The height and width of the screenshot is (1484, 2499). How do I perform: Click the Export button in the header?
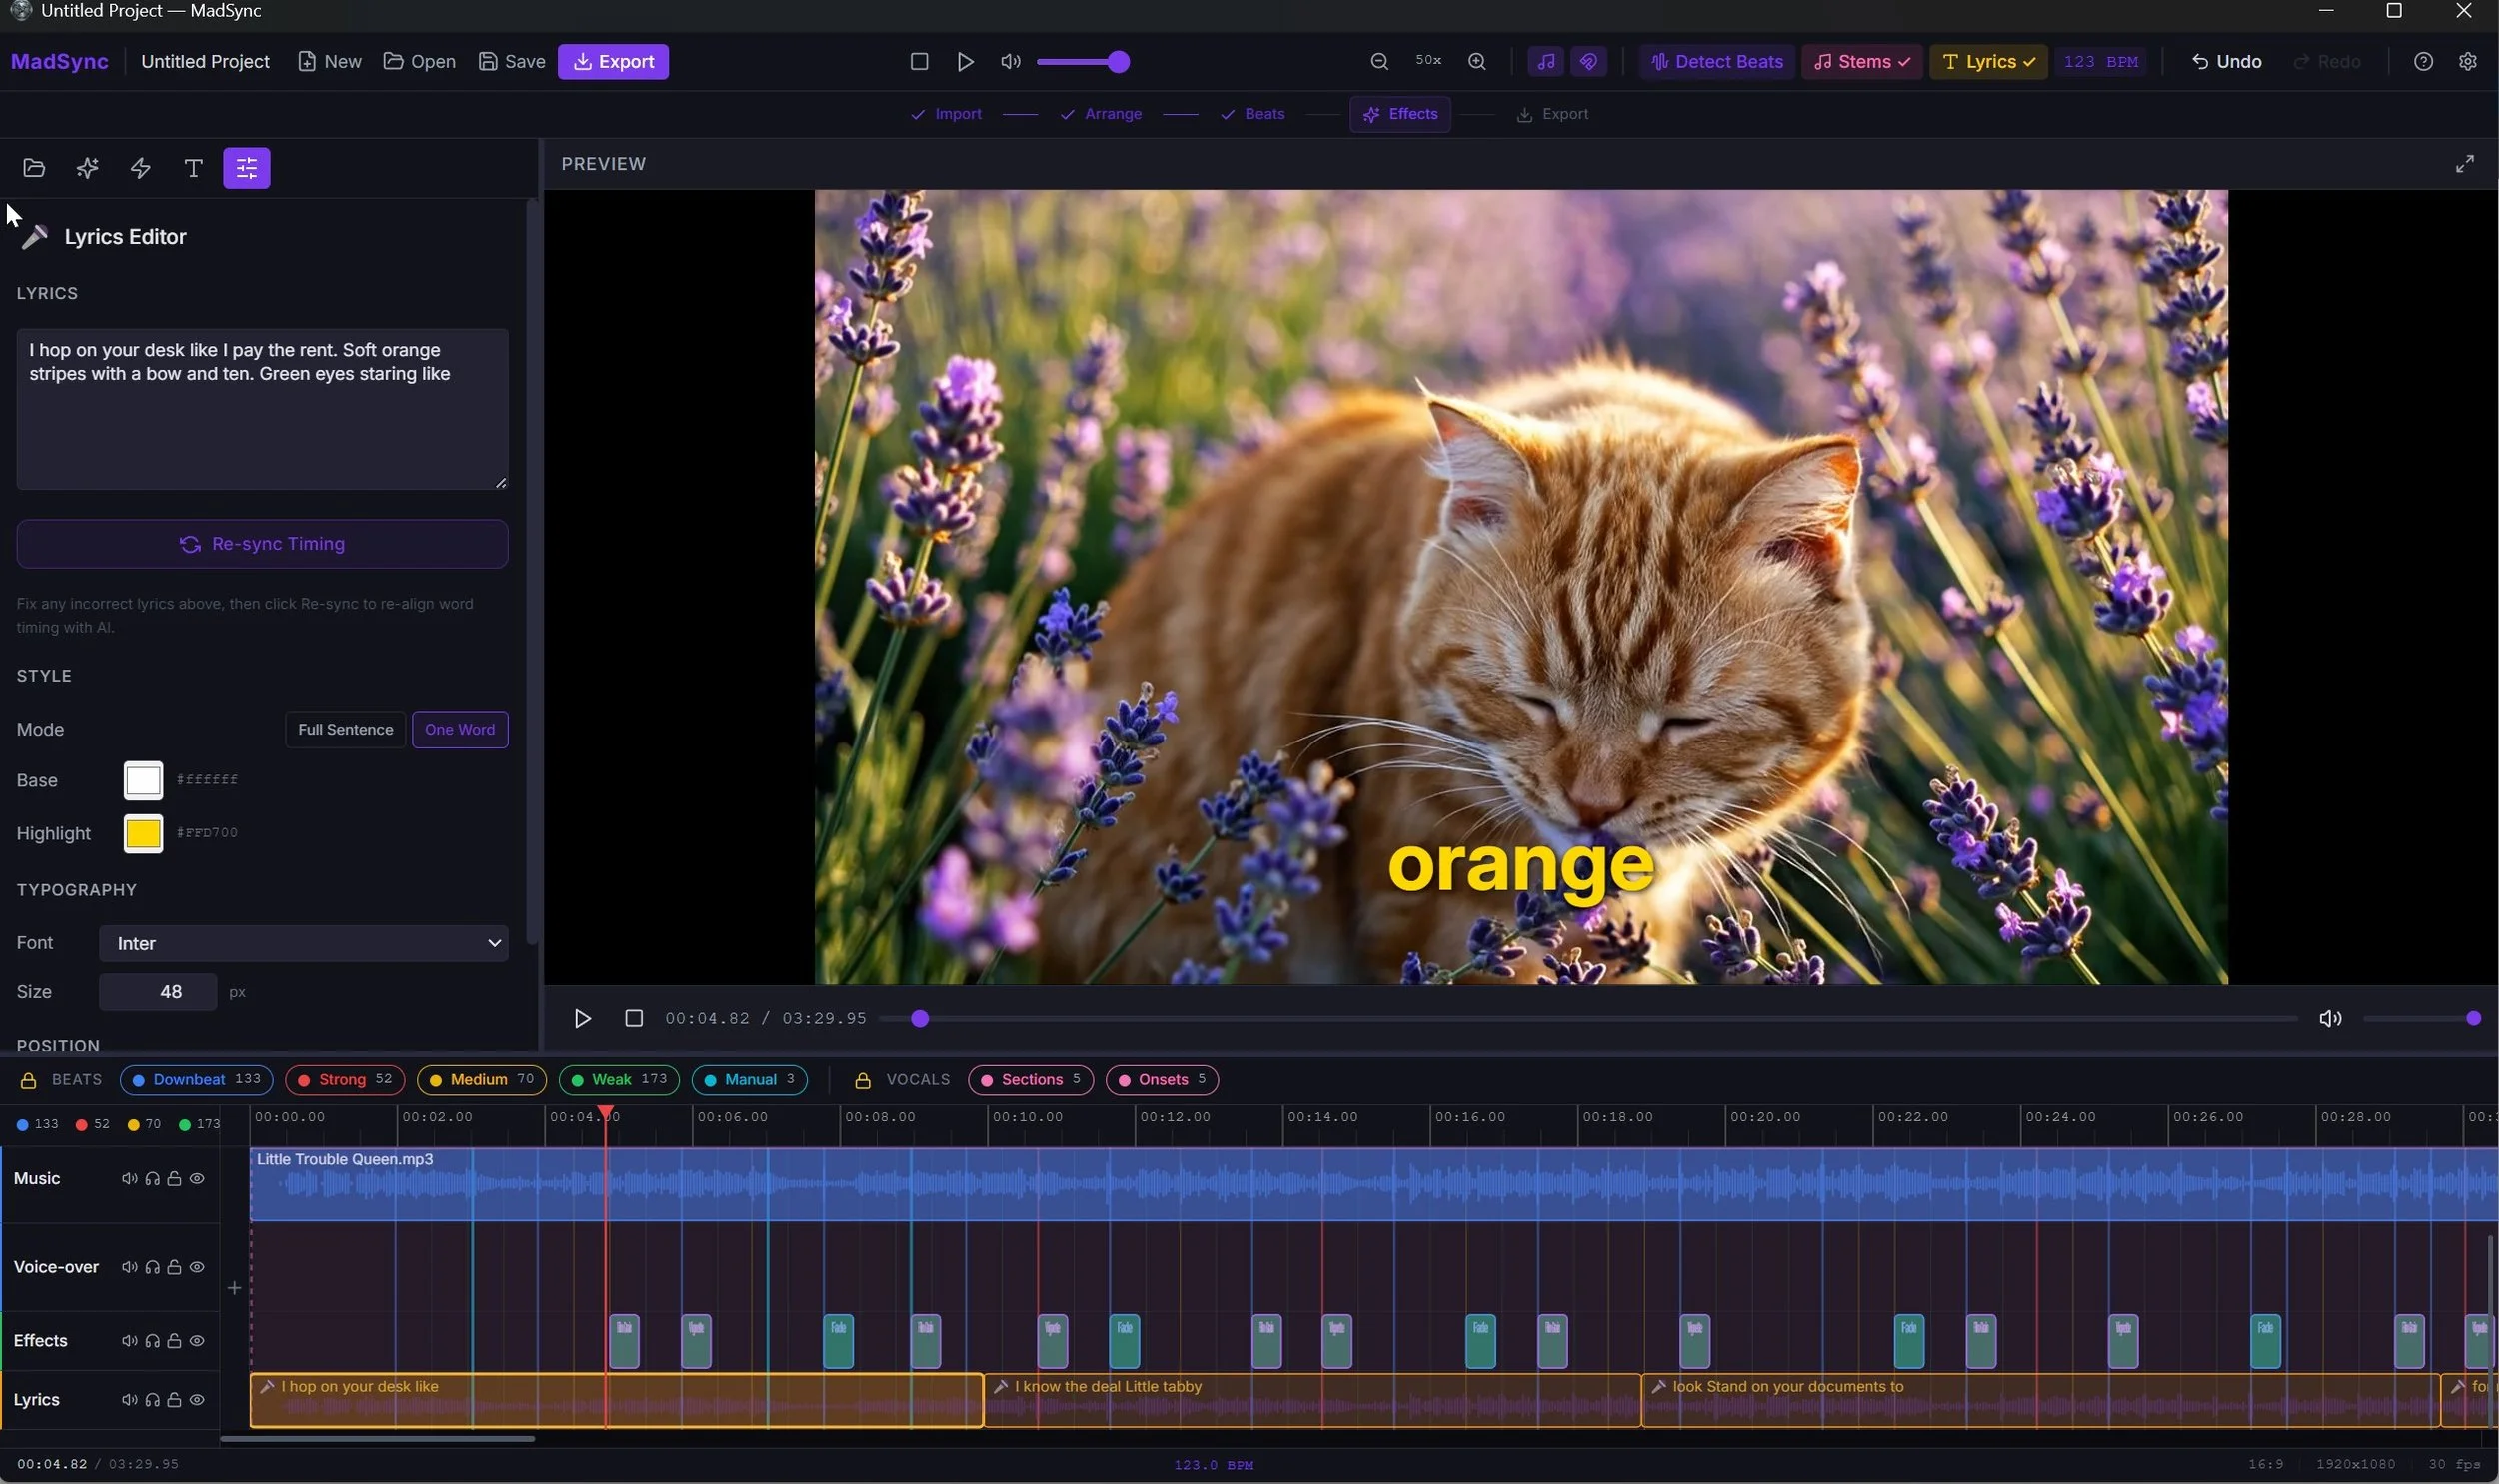(613, 61)
